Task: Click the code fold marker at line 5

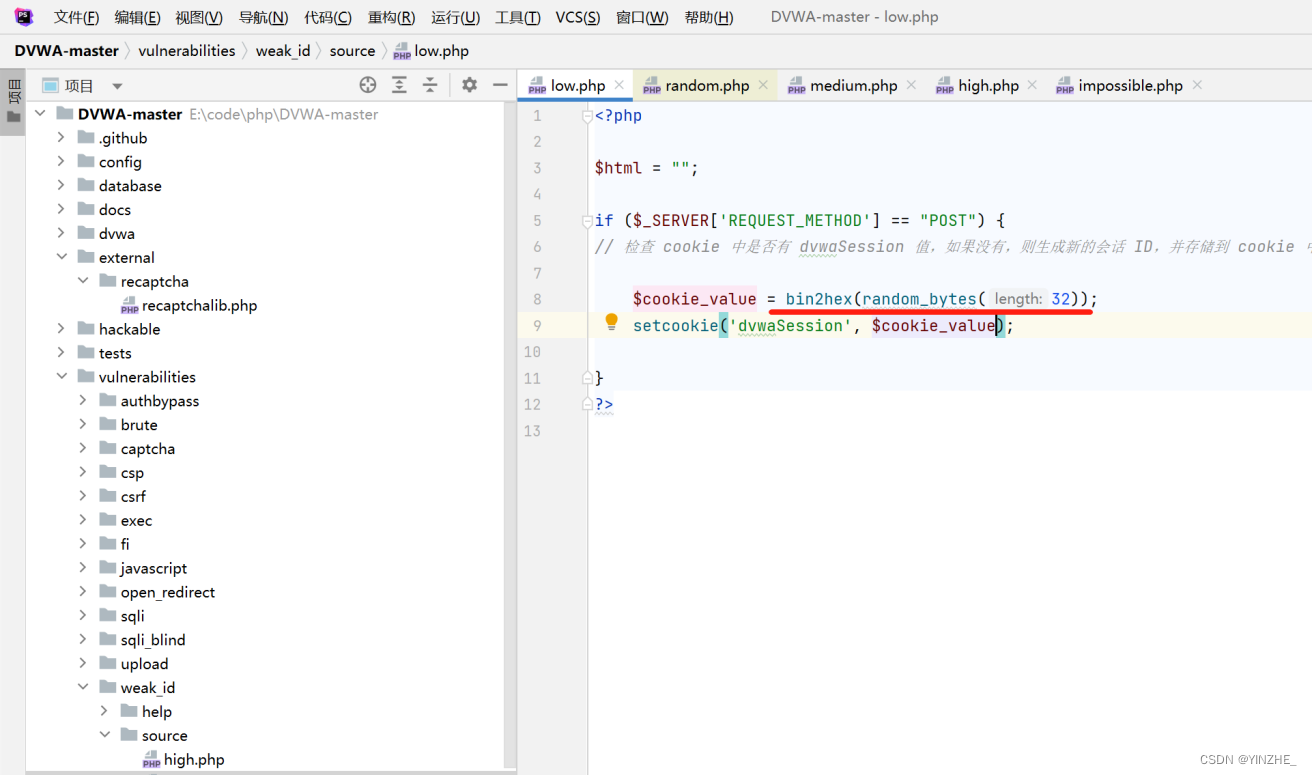Action: point(589,221)
